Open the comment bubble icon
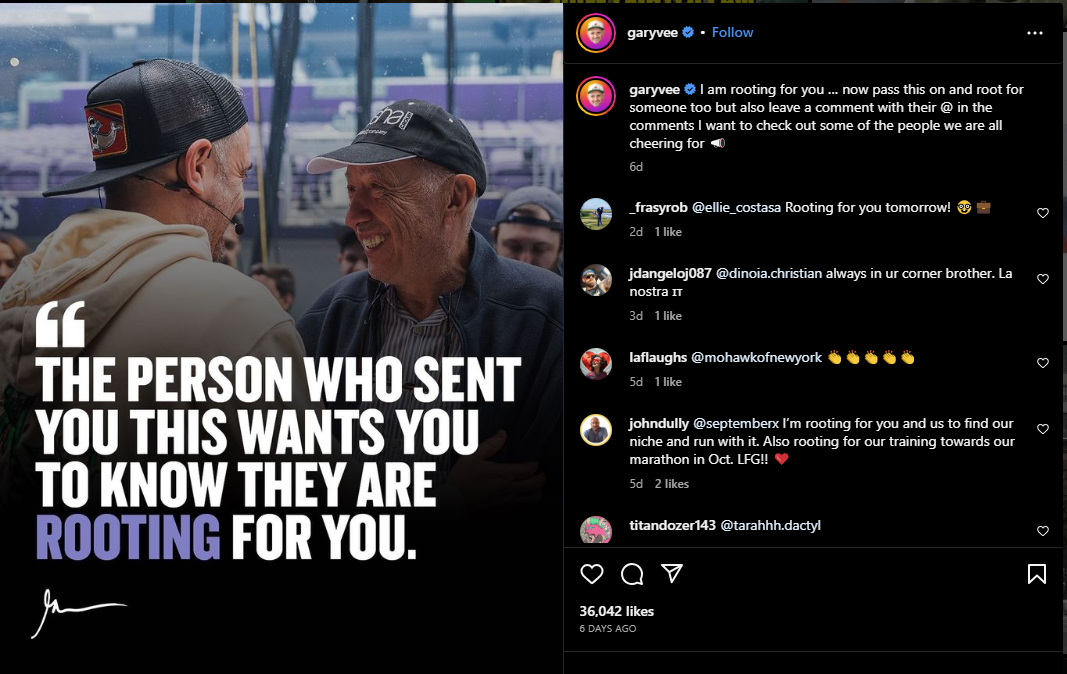The width and height of the screenshot is (1067, 674). point(632,574)
